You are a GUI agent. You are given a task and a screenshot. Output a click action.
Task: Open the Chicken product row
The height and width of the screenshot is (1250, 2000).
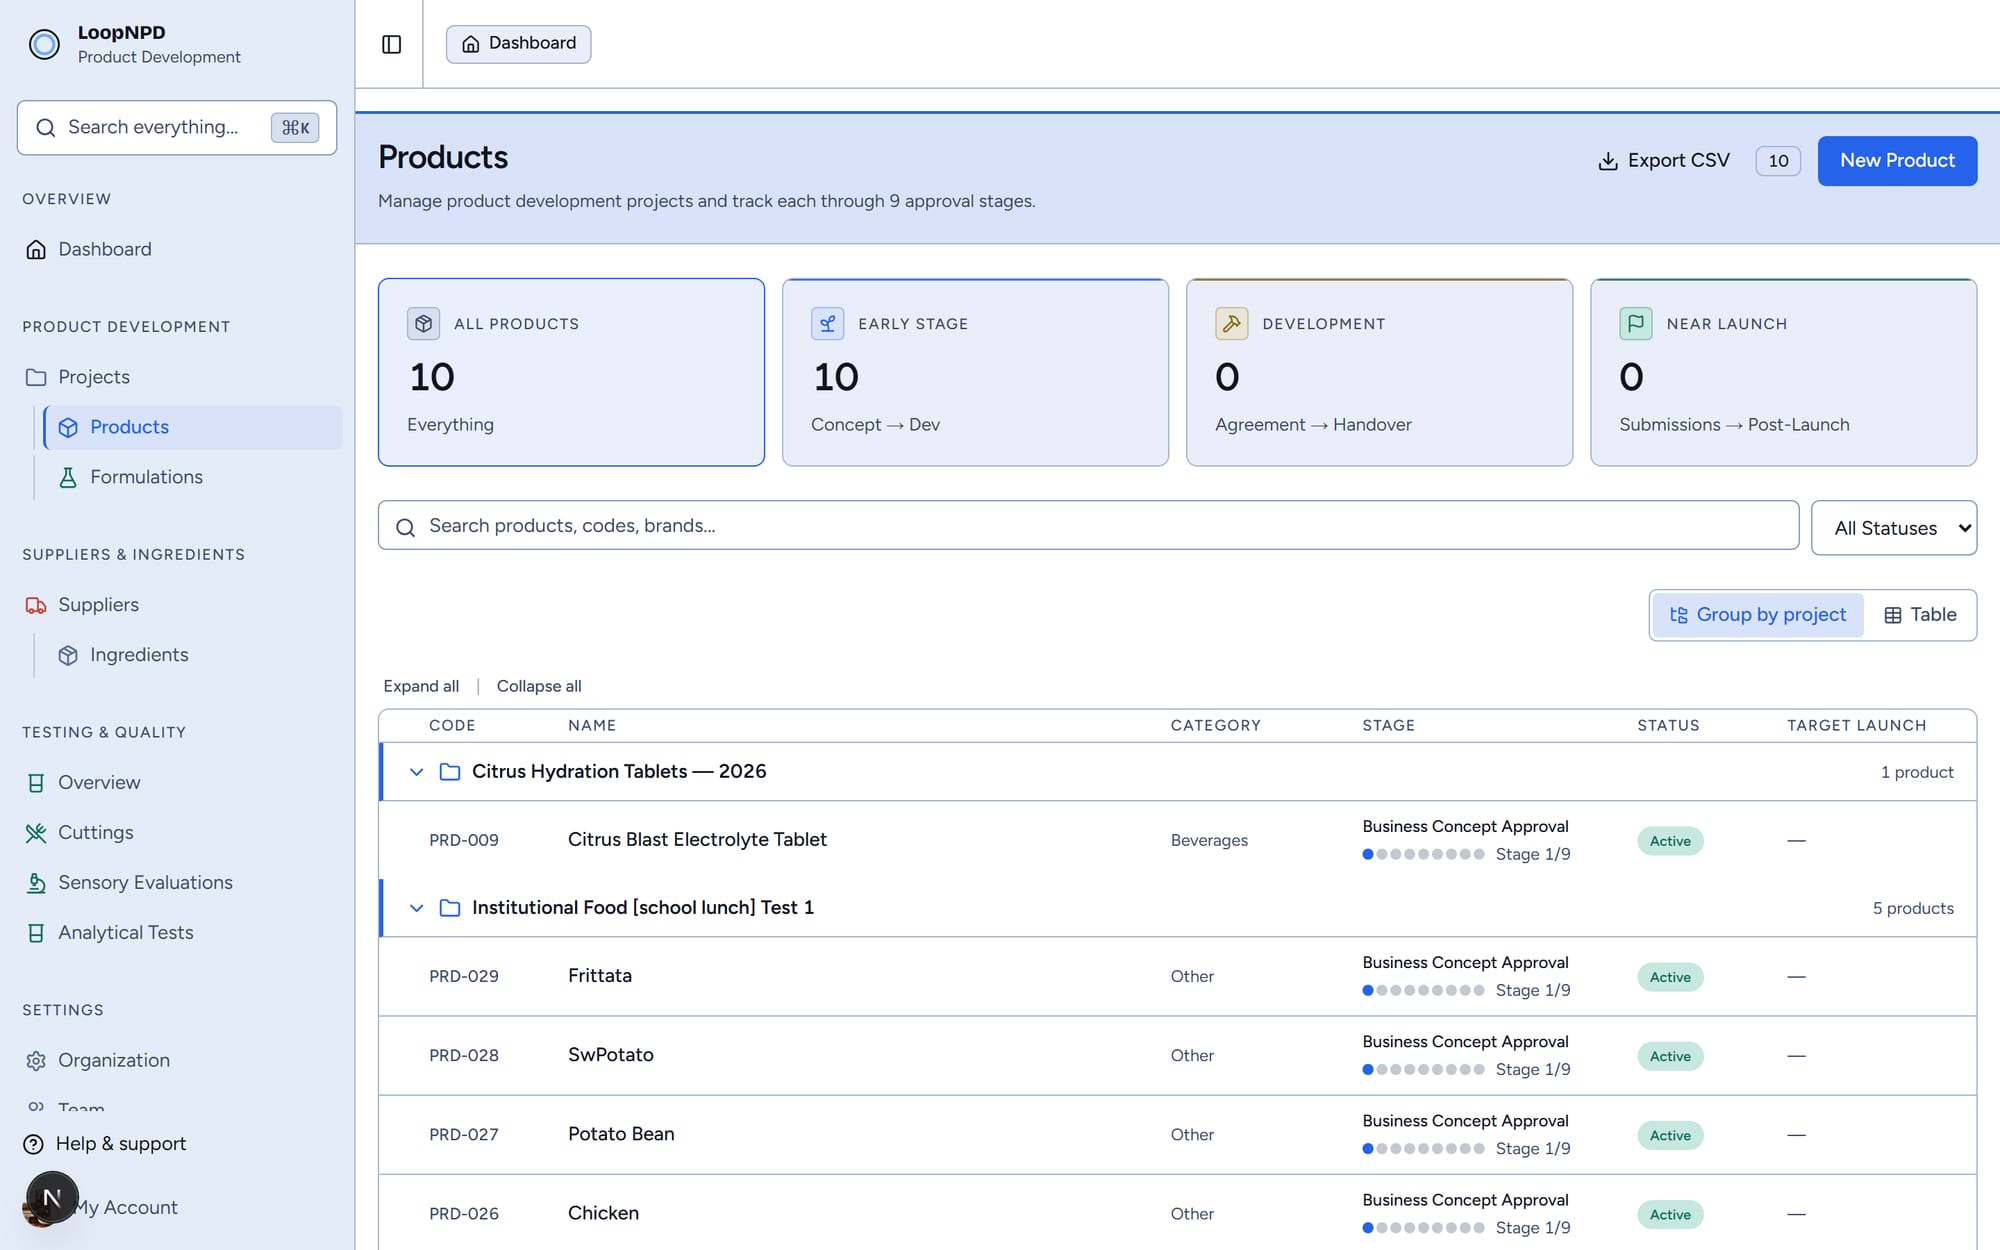tap(1177, 1213)
